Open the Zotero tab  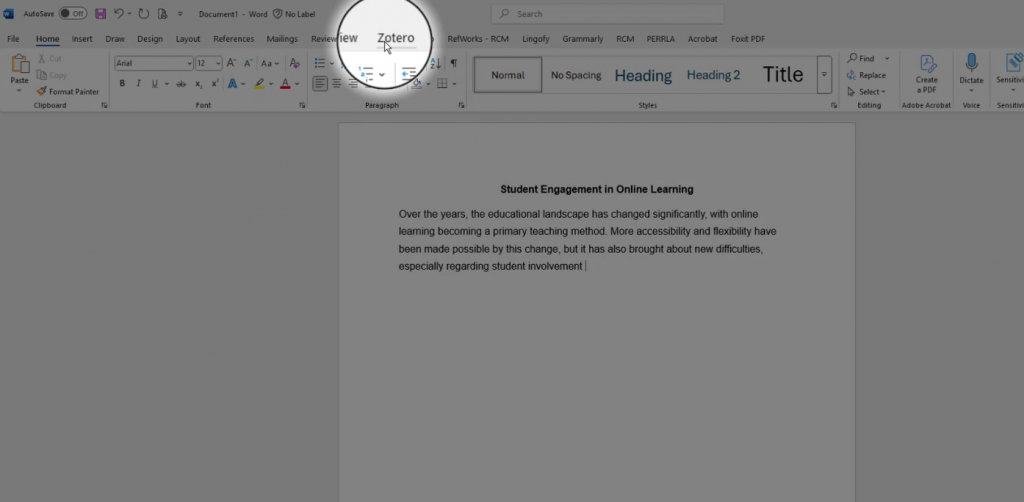395,38
